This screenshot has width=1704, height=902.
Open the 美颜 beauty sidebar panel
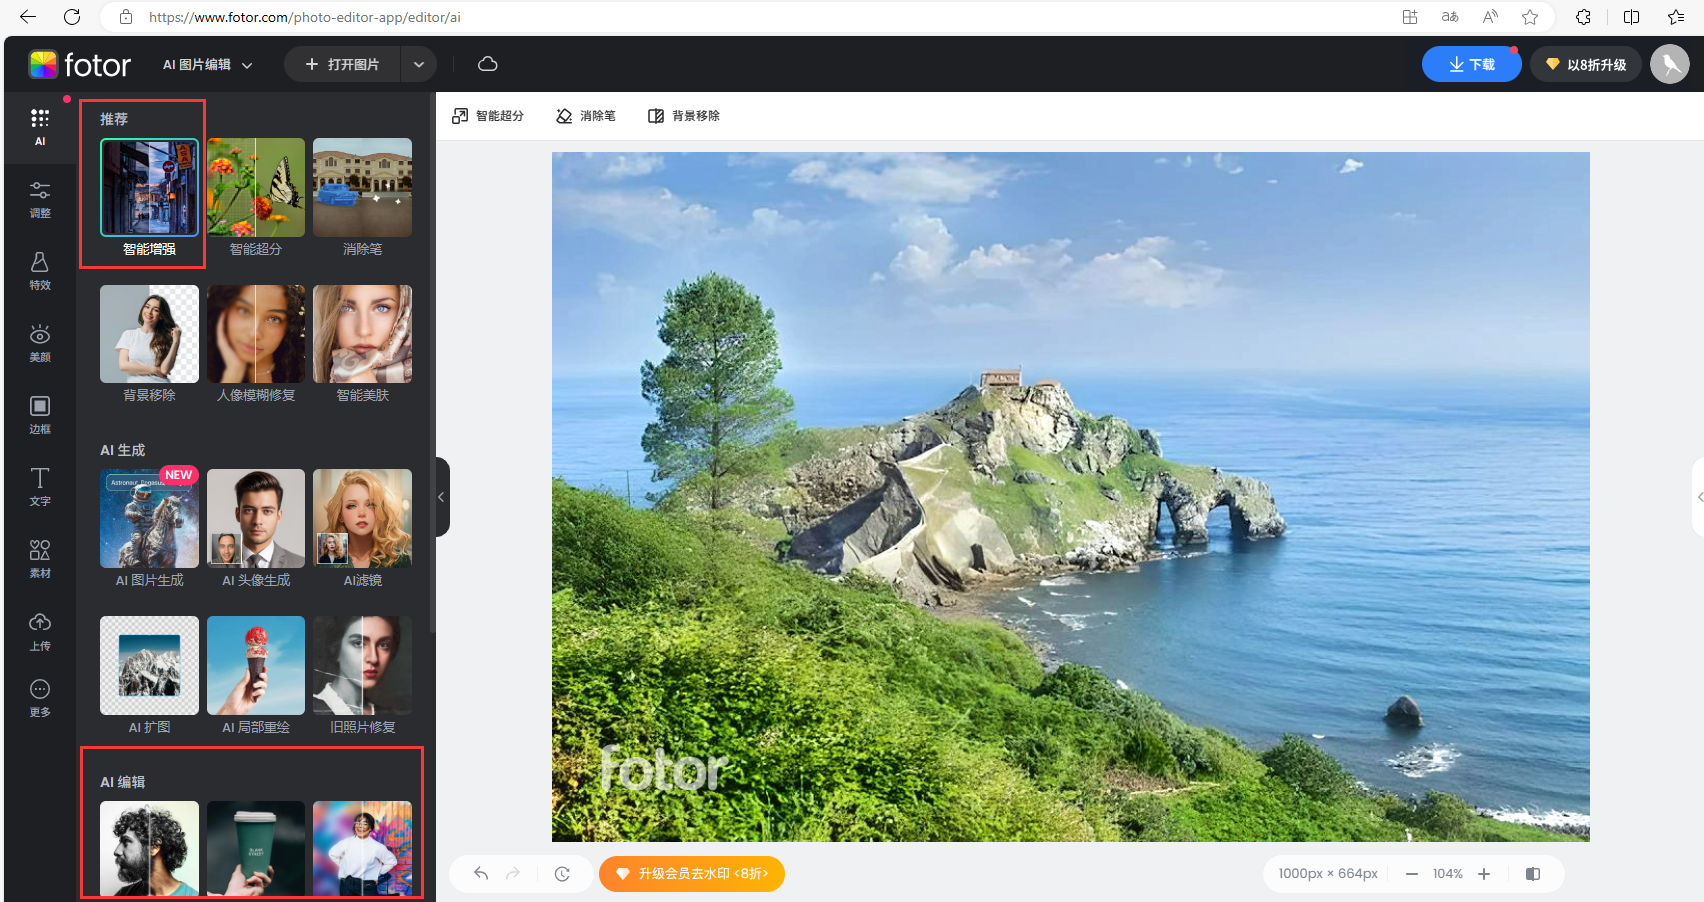point(40,343)
